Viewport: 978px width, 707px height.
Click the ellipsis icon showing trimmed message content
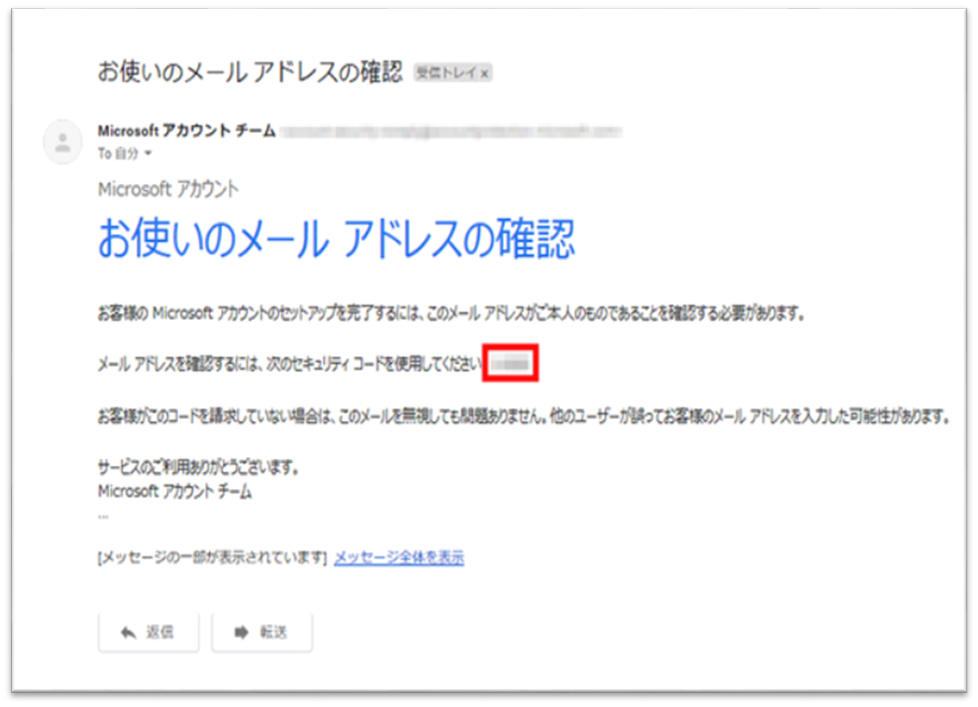coord(101,515)
